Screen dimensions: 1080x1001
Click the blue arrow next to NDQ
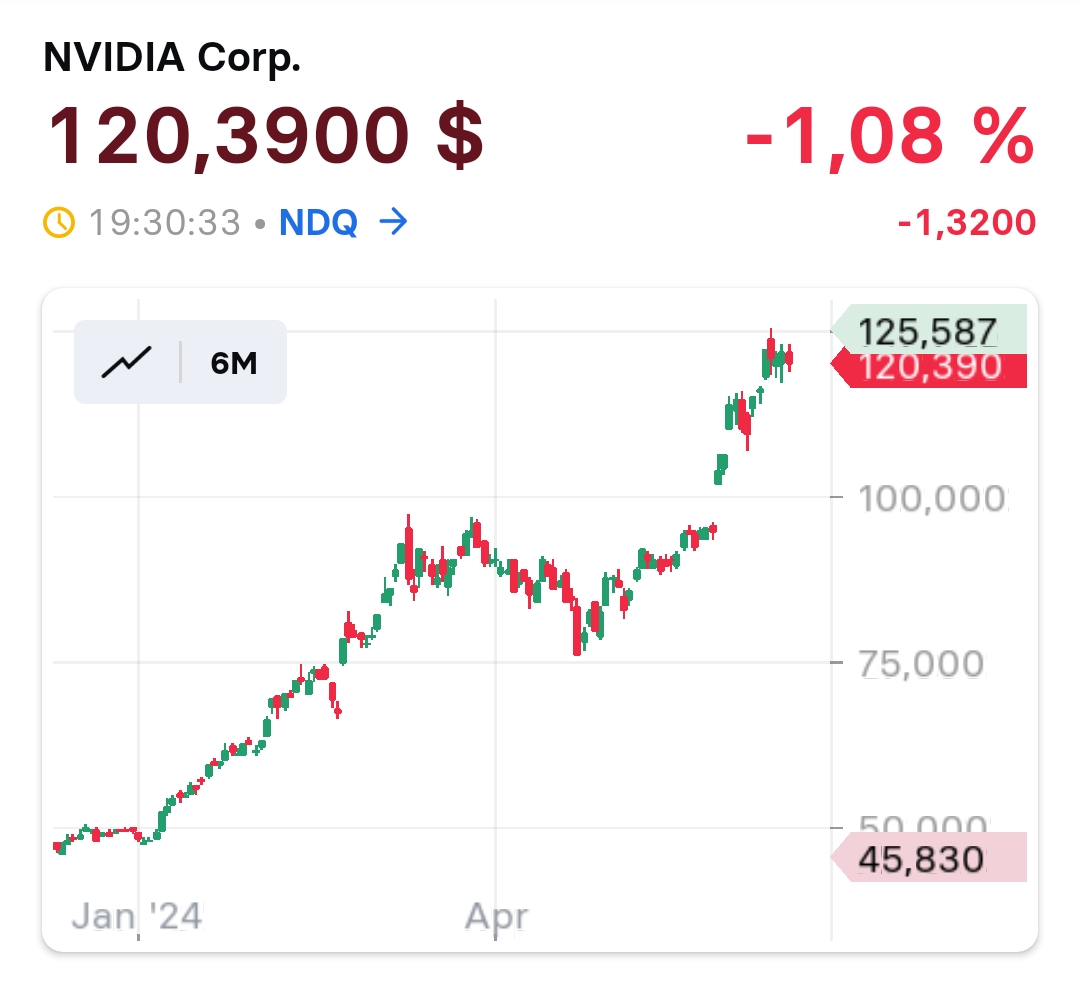[394, 221]
